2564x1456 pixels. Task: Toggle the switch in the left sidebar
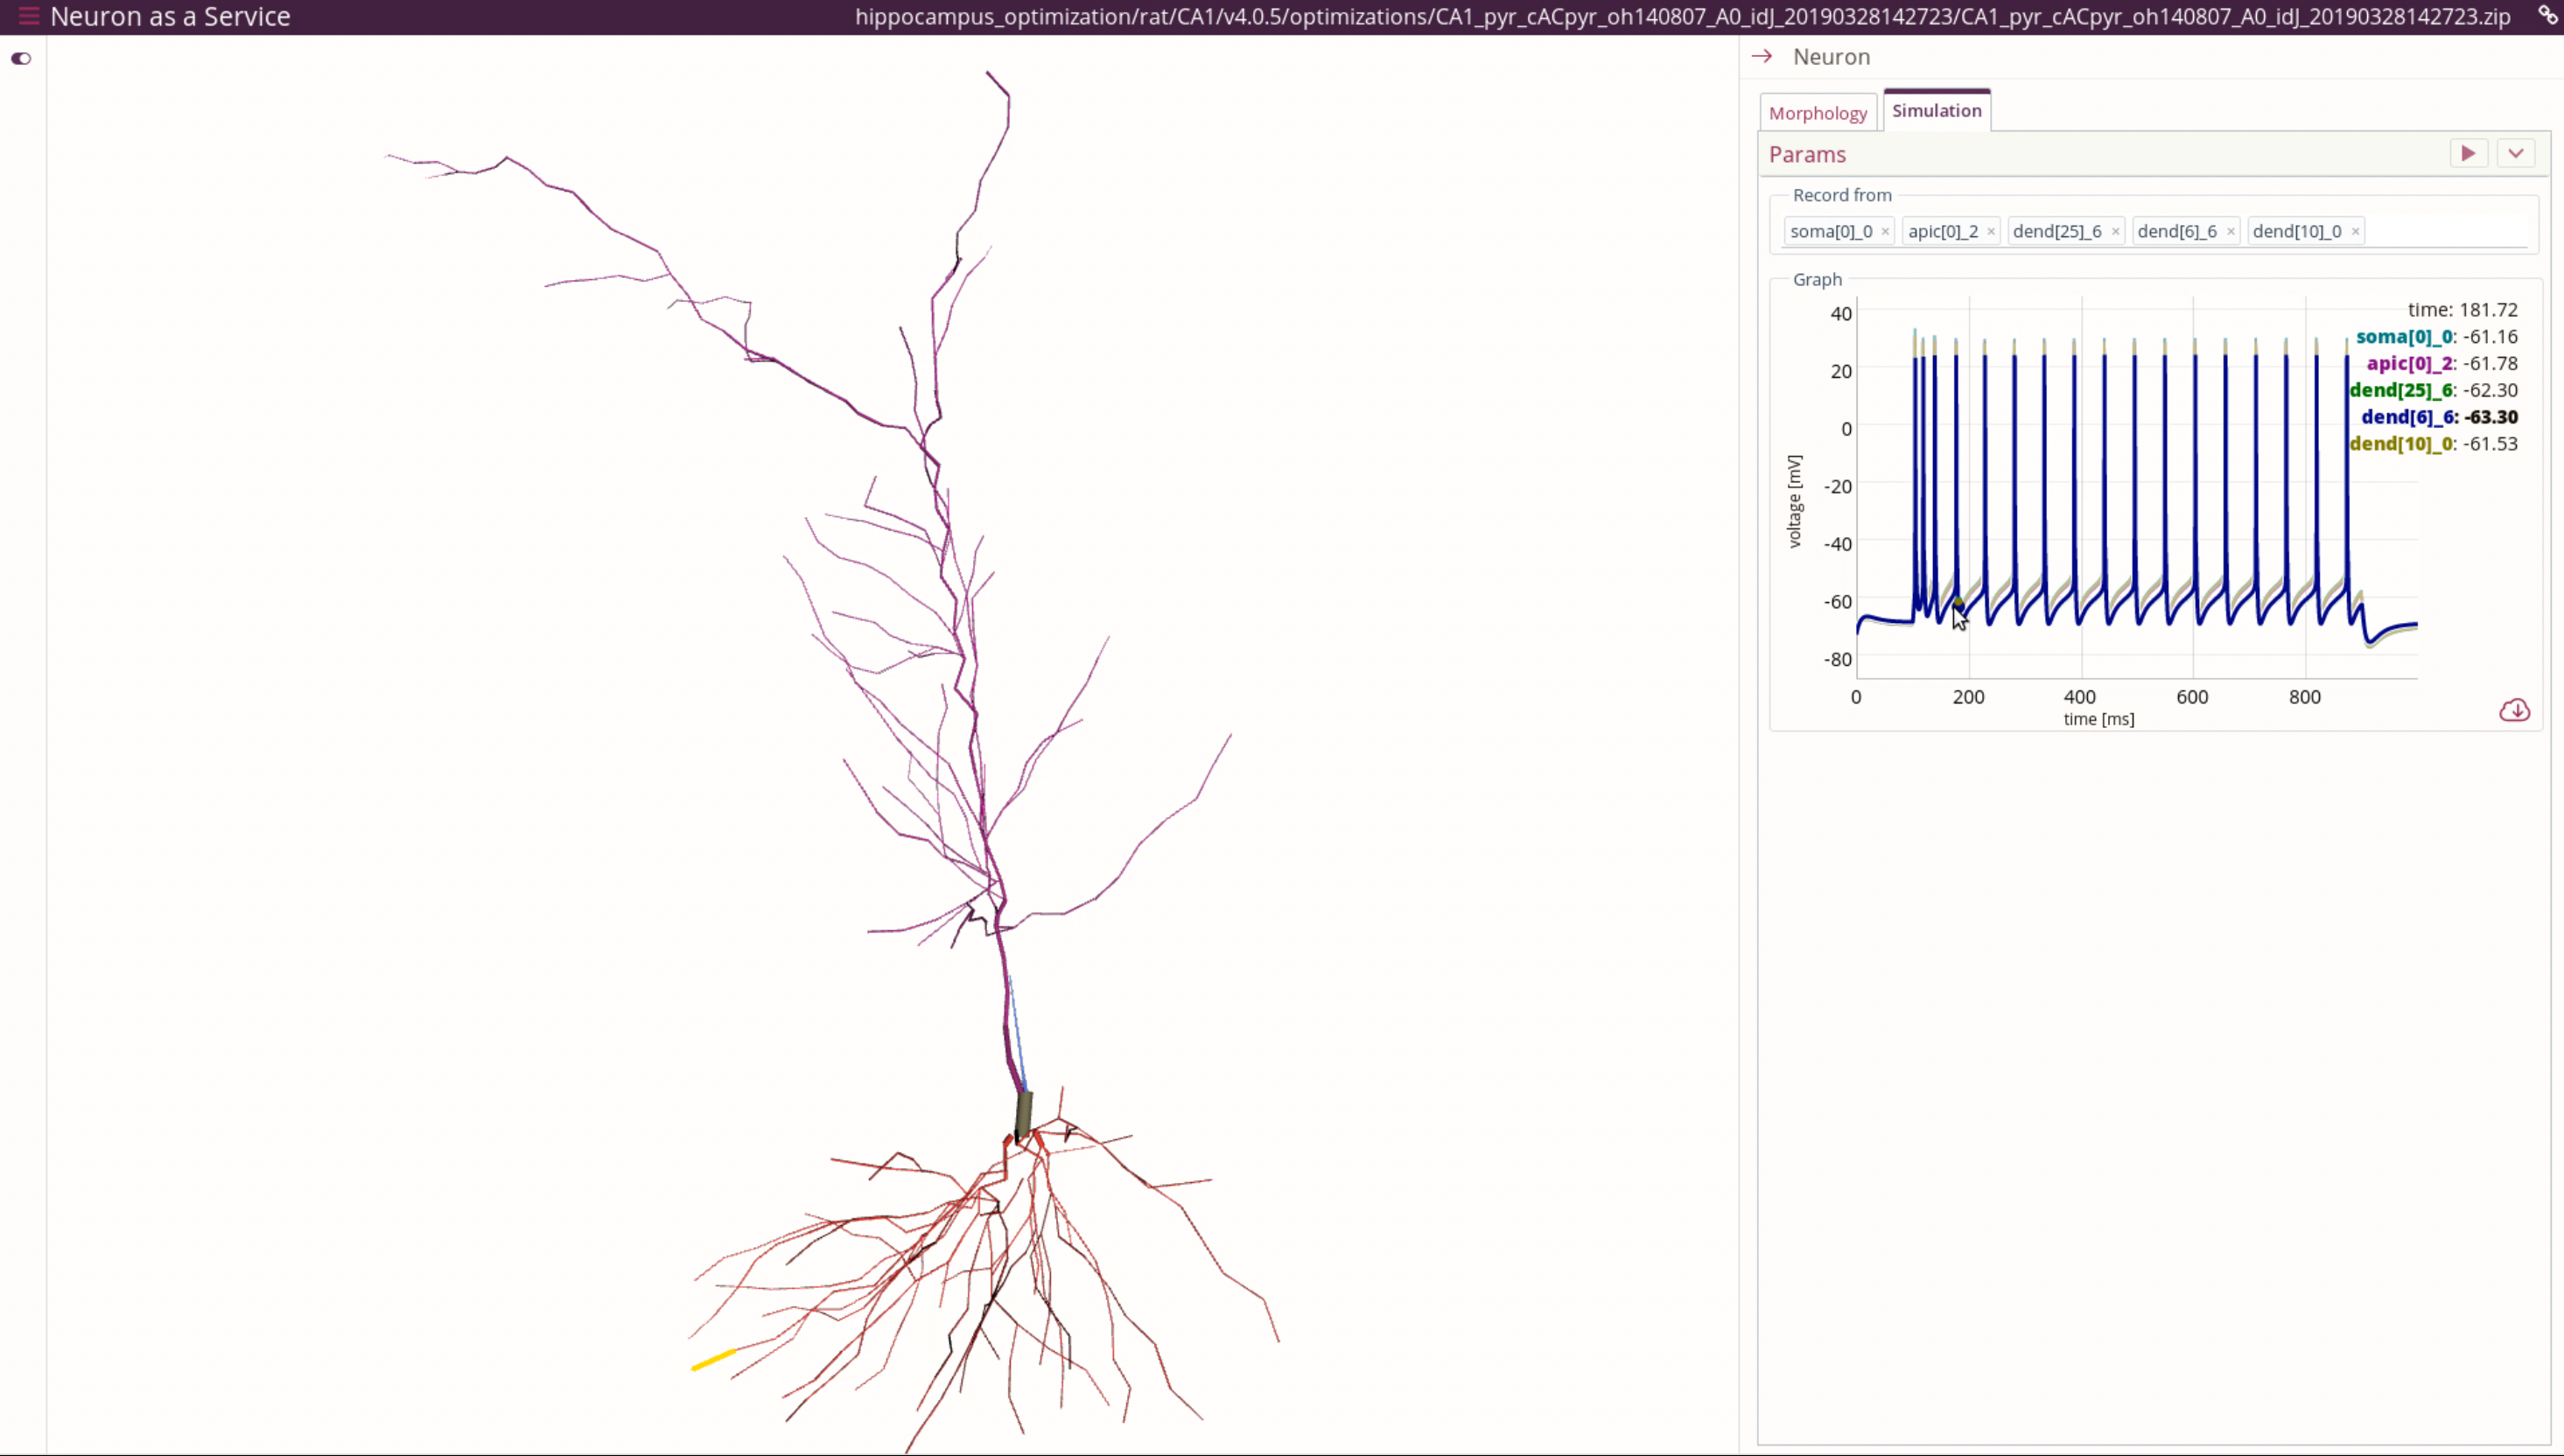[21, 59]
